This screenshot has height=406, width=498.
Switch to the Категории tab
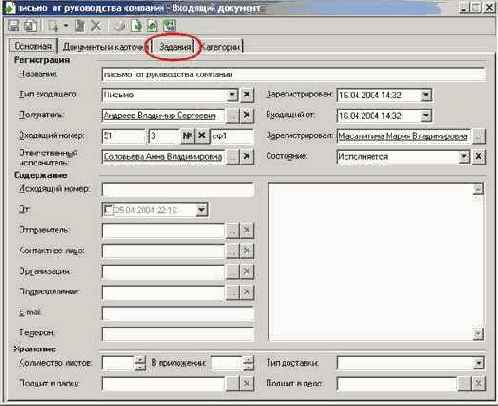(221, 47)
